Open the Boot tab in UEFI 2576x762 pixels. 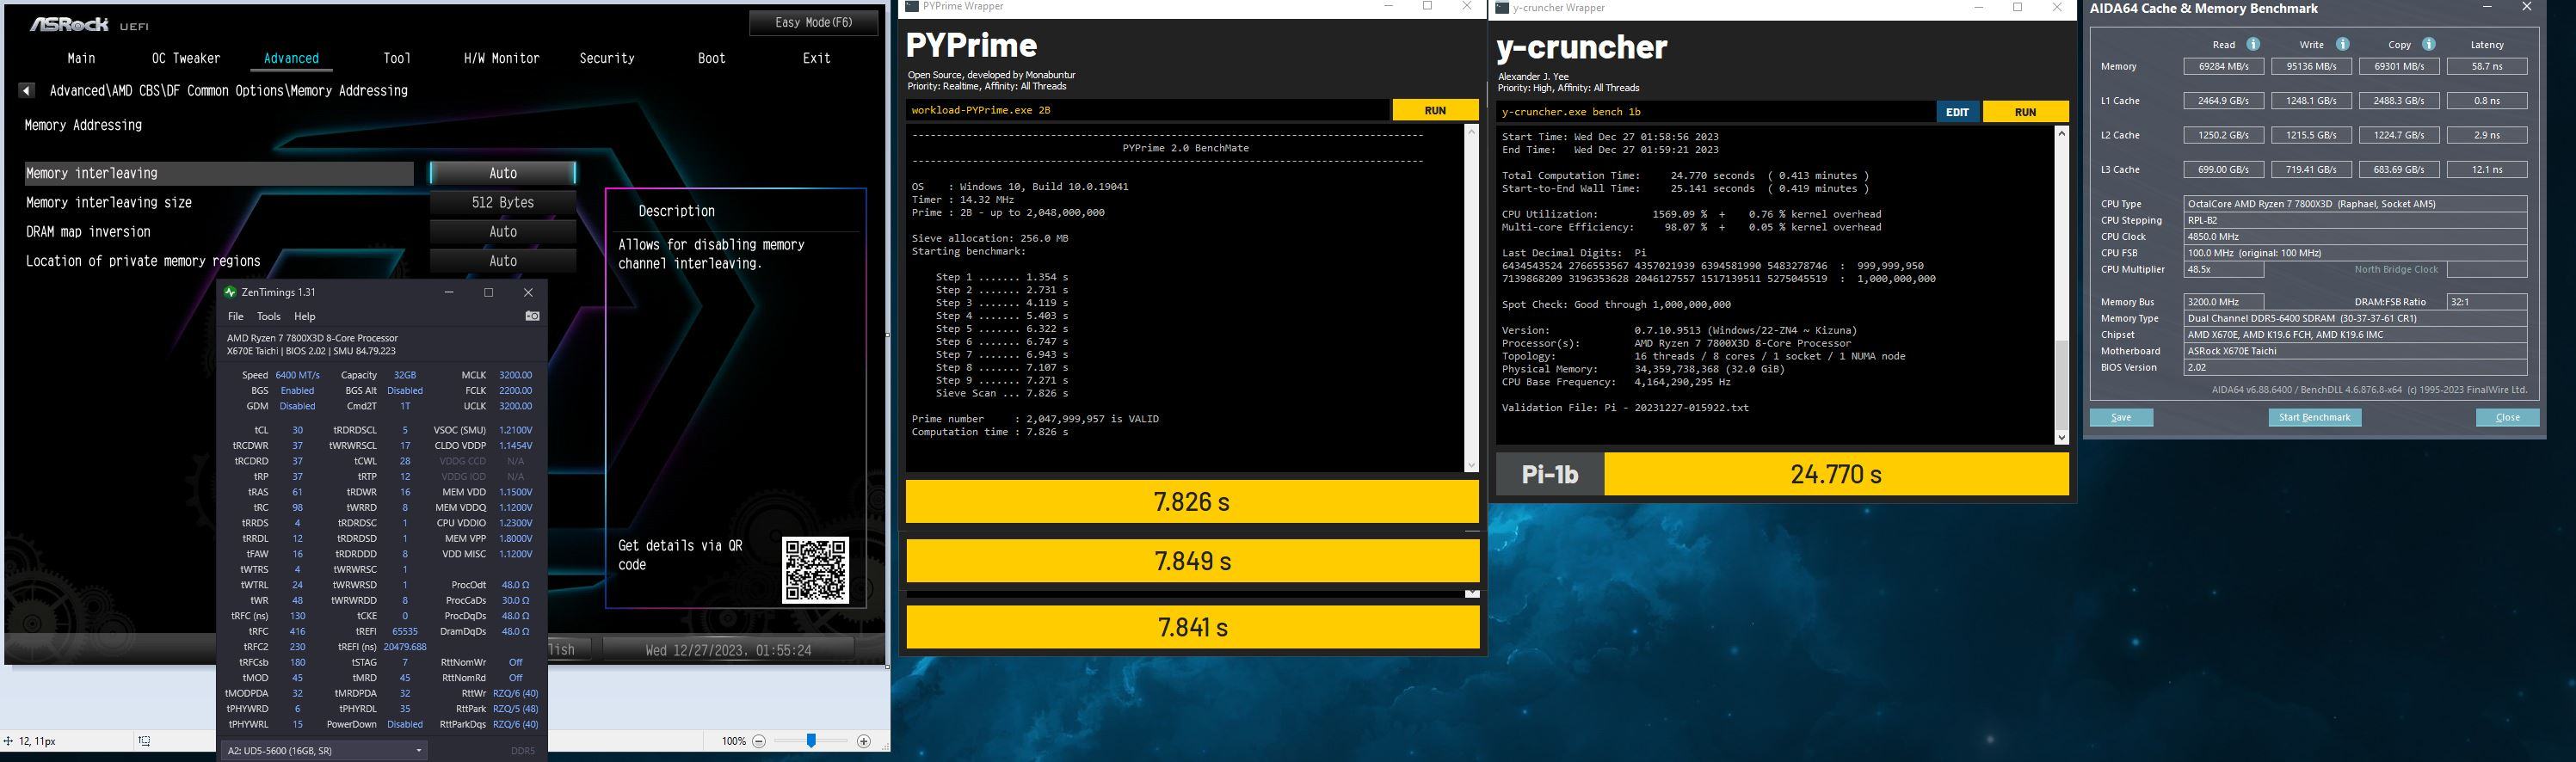pos(712,58)
